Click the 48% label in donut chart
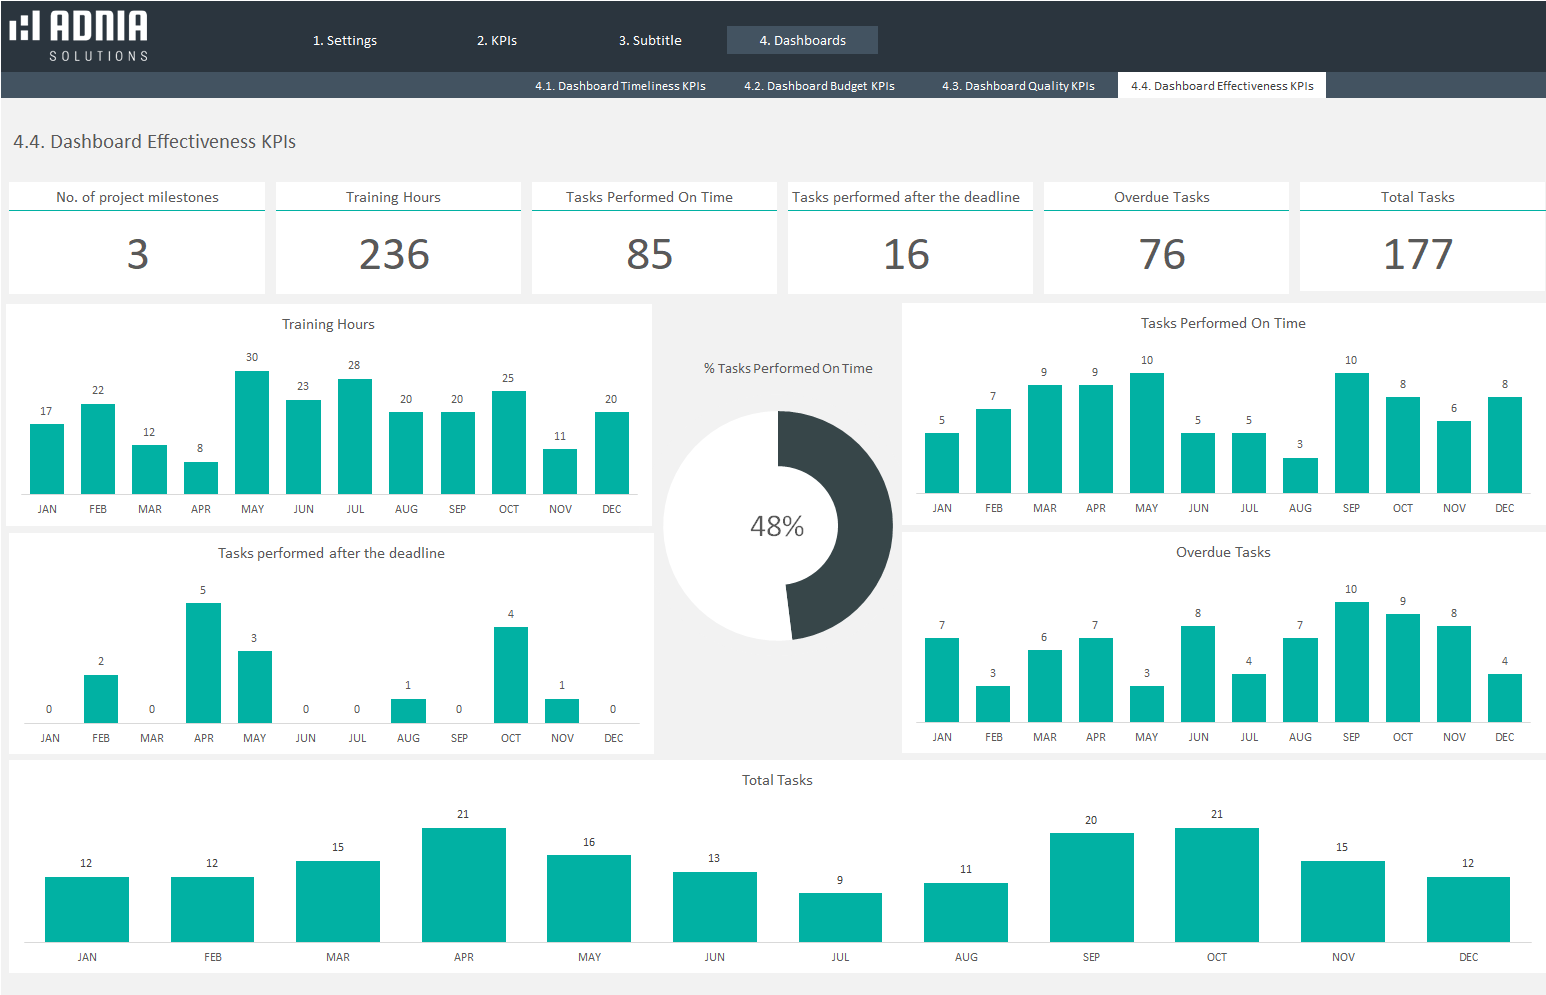The width and height of the screenshot is (1546, 995). pyautogui.click(x=777, y=526)
